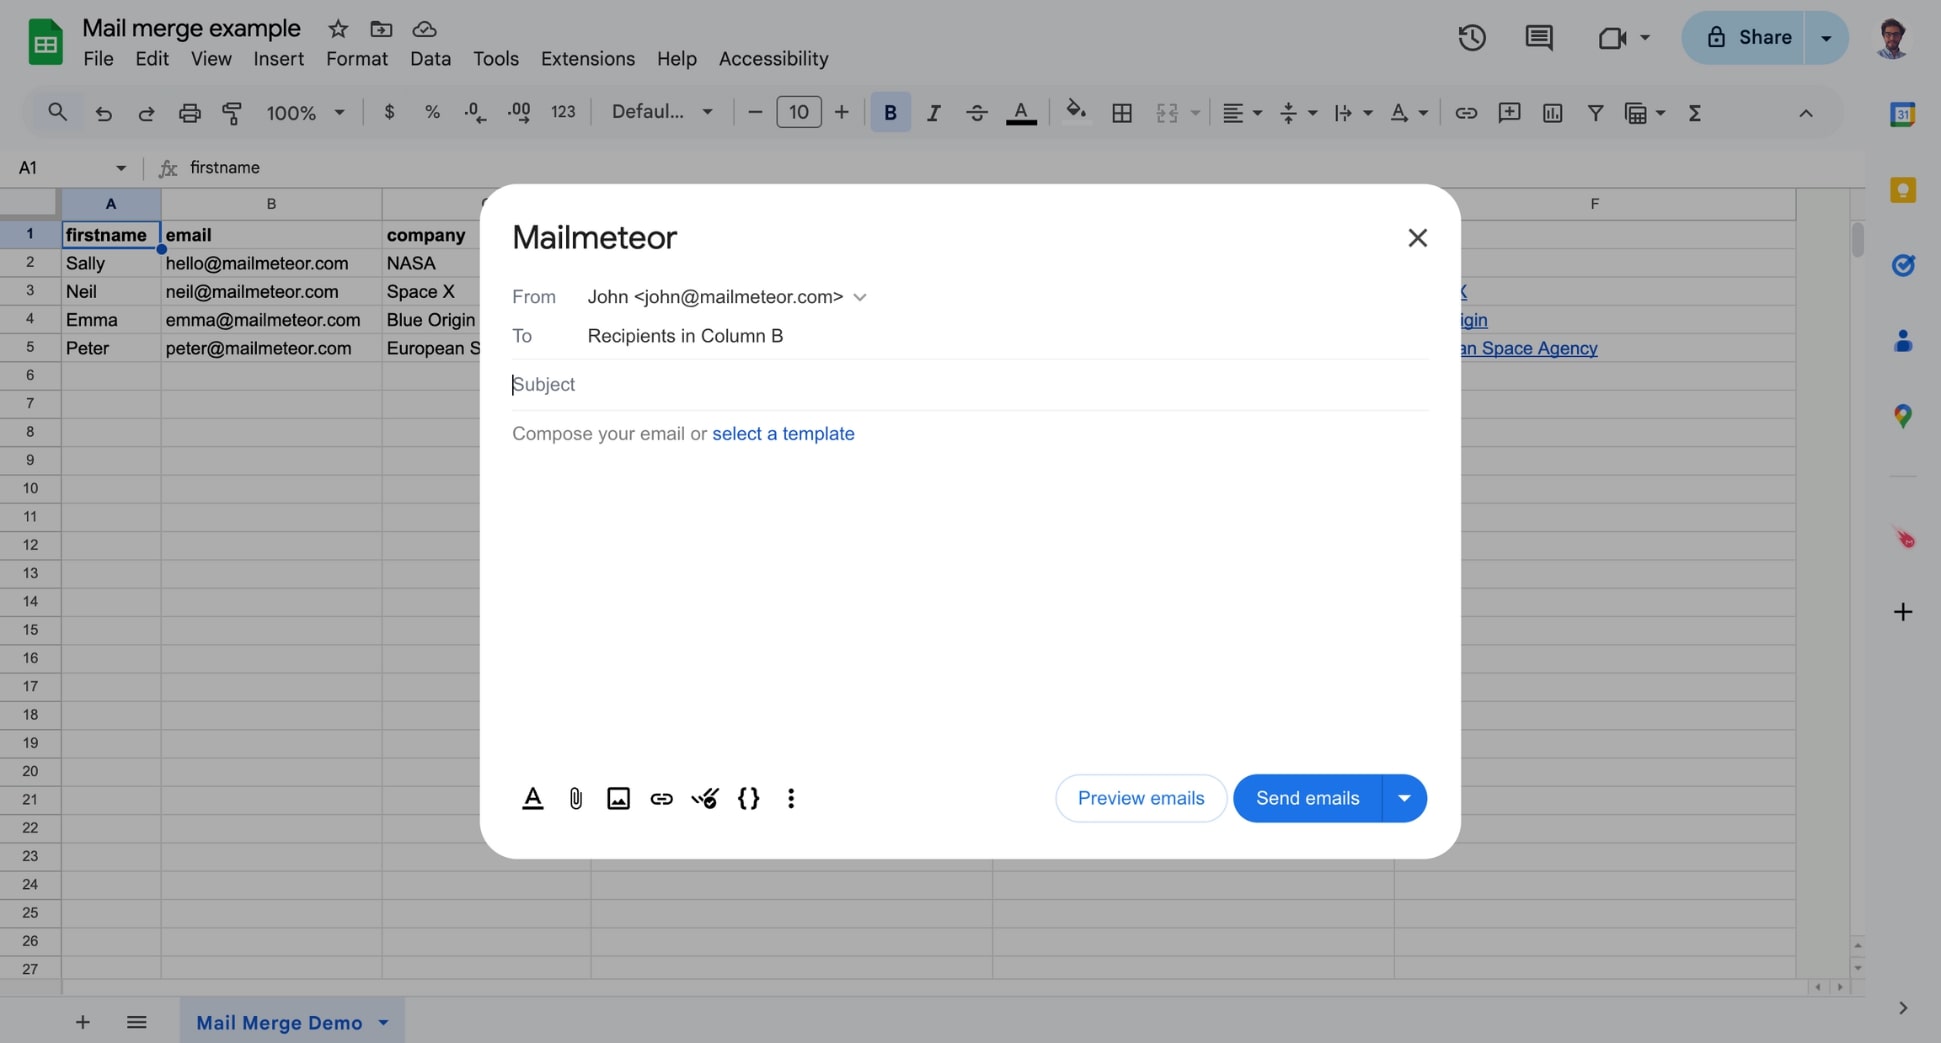Click Preview emails button
This screenshot has width=1941, height=1043.
pyautogui.click(x=1141, y=798)
